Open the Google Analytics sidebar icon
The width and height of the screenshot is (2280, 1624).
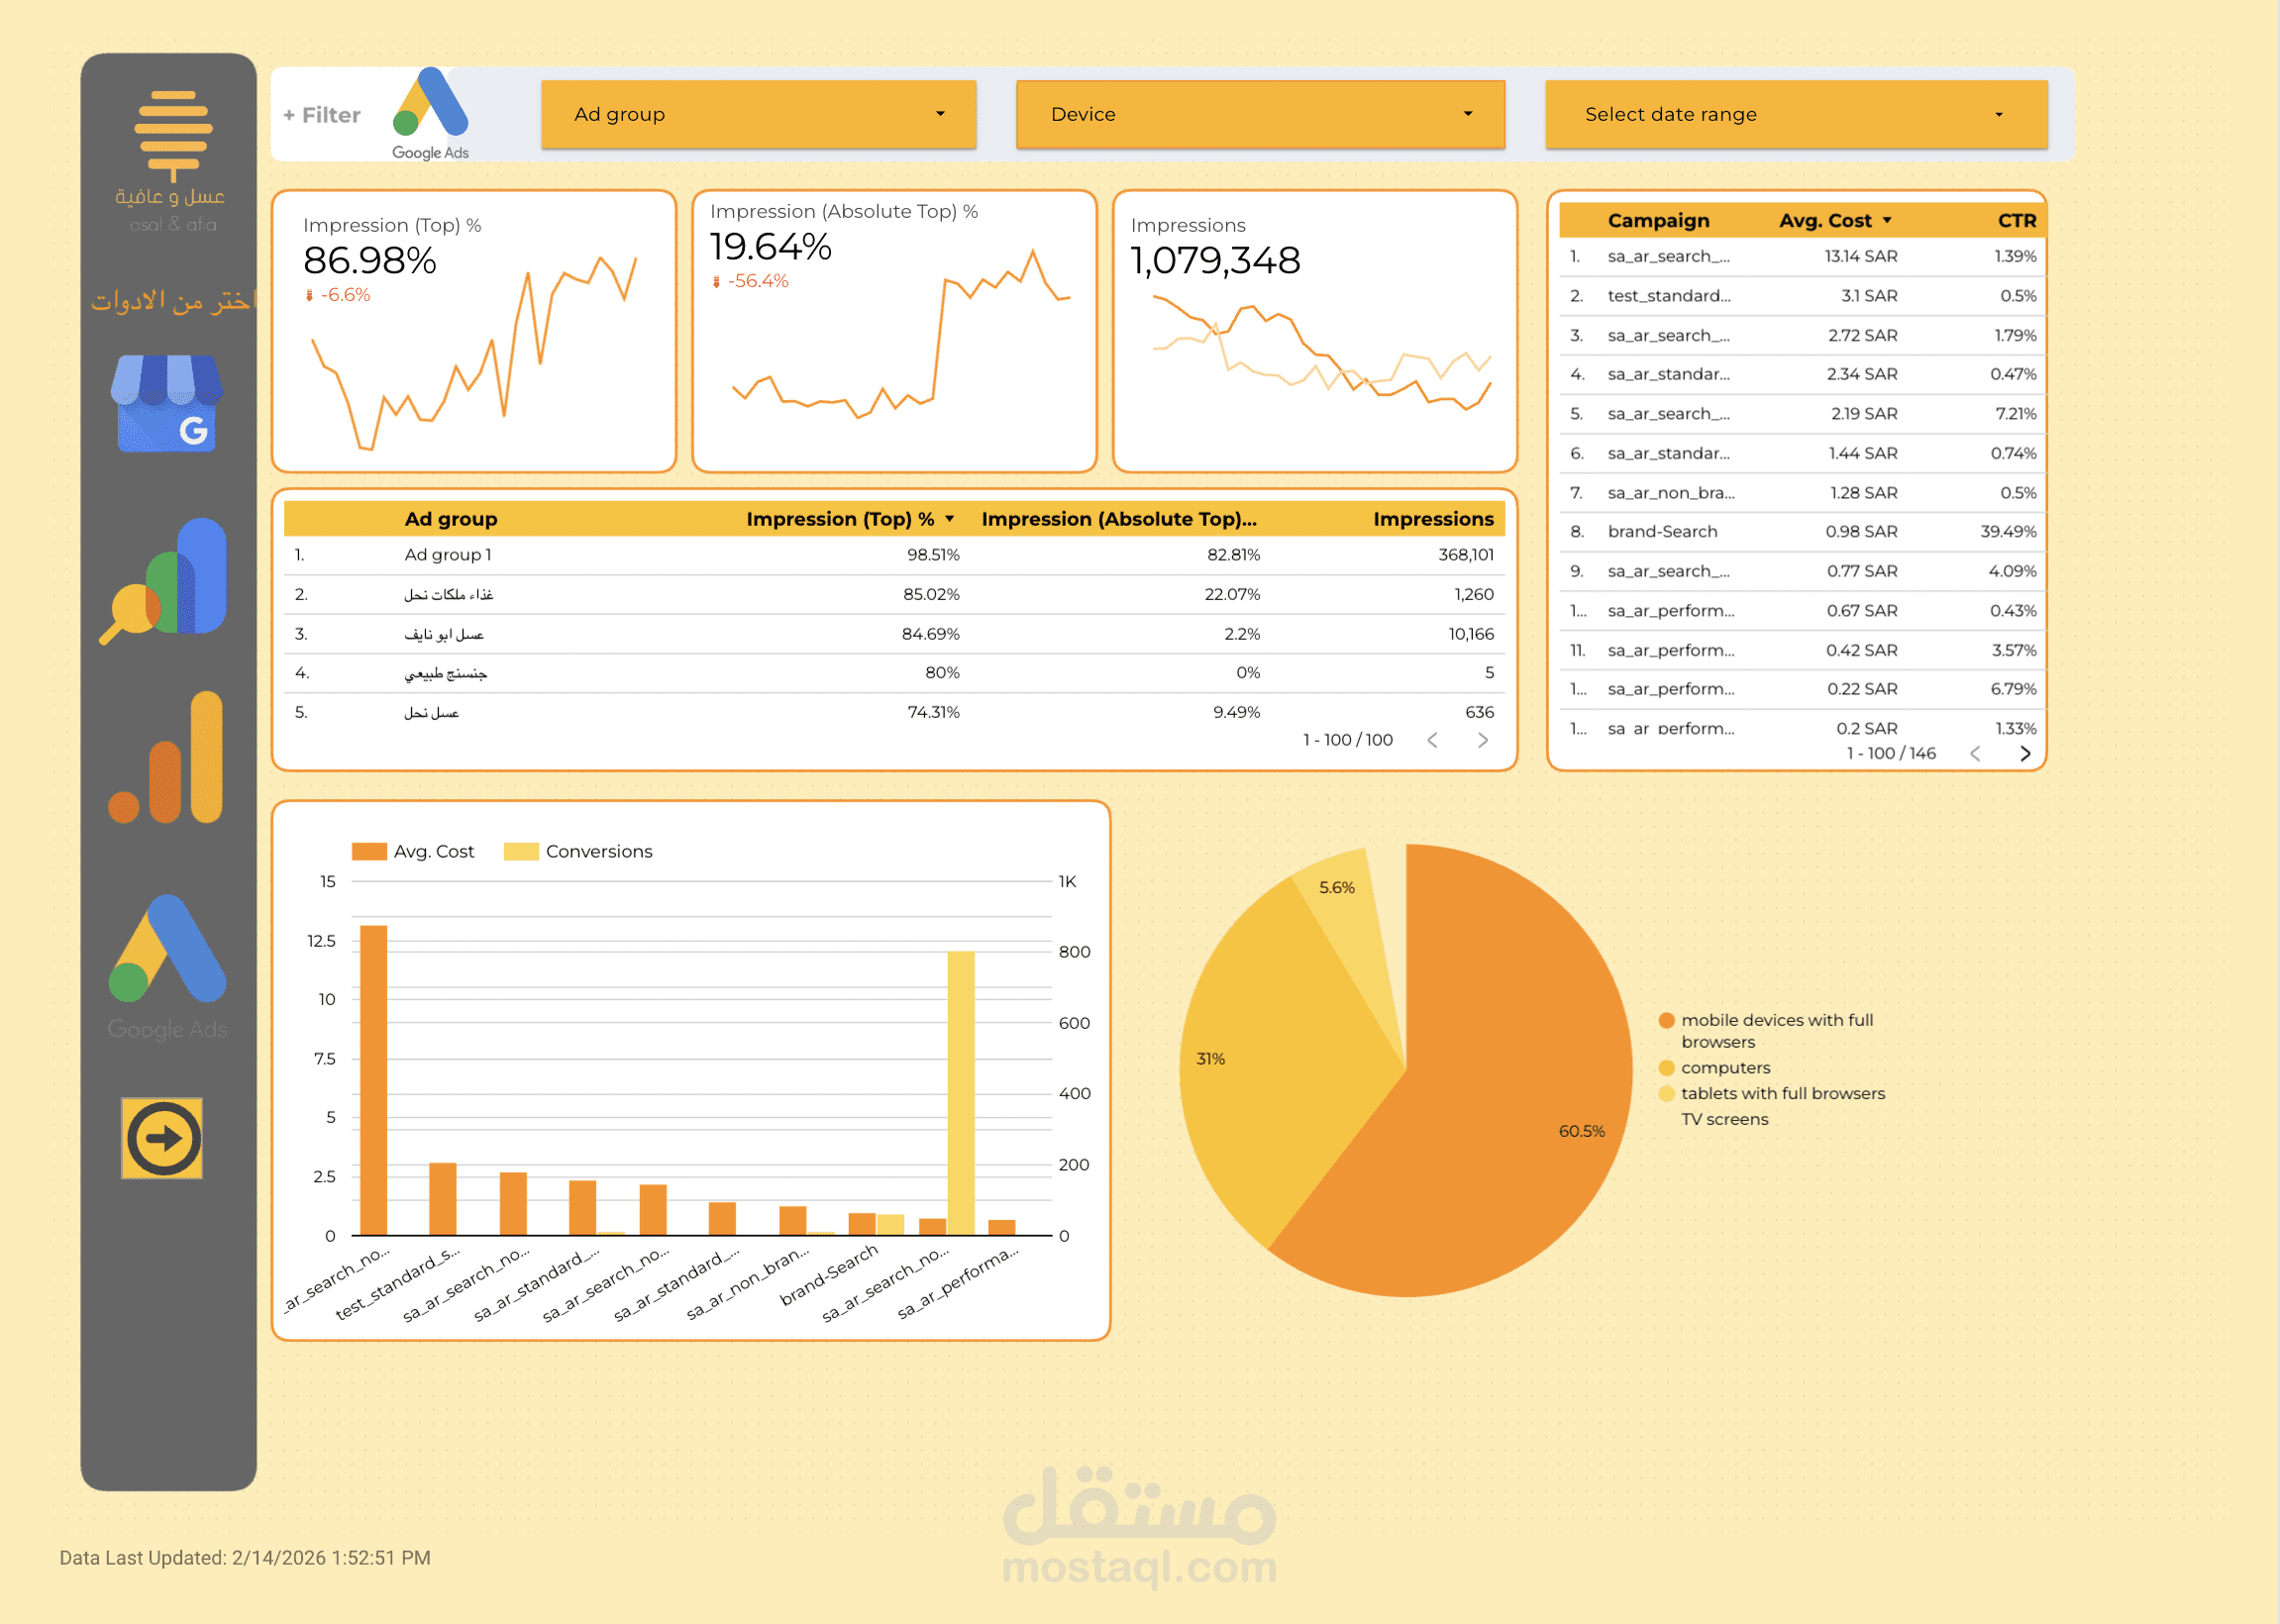(166, 757)
